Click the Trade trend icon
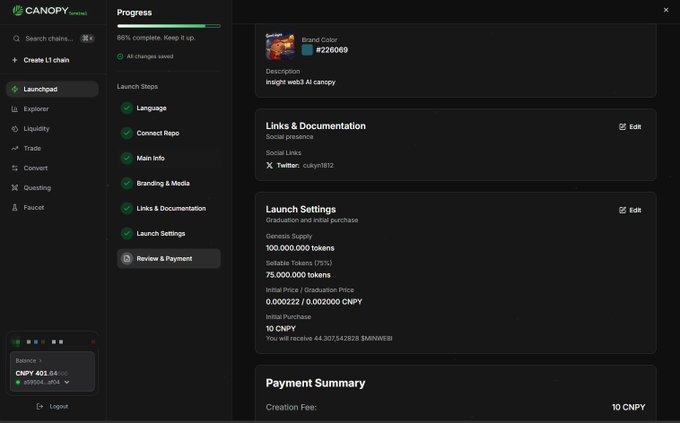Screen dimensions: 680x423 tap(14, 148)
